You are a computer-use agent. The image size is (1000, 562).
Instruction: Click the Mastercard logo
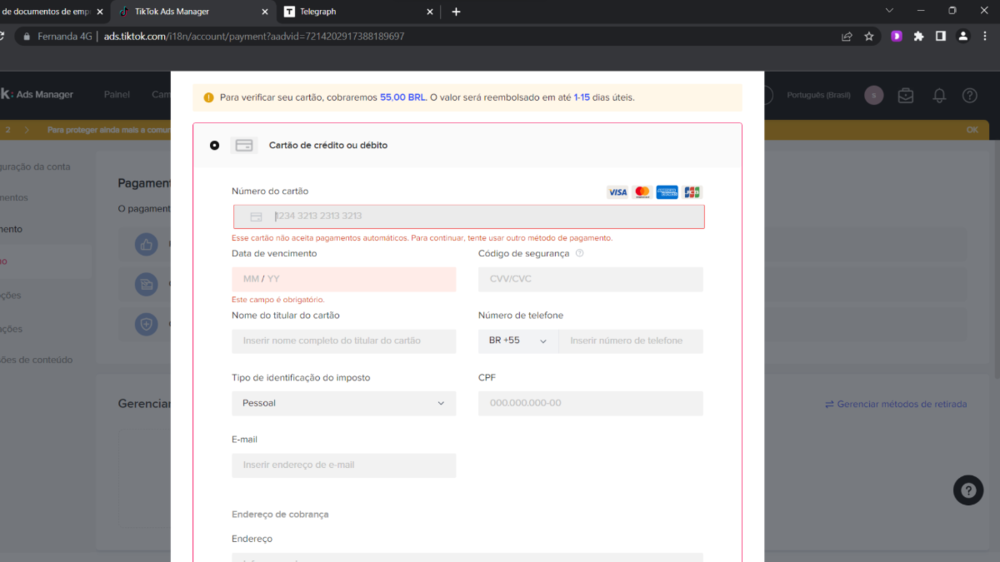point(642,192)
